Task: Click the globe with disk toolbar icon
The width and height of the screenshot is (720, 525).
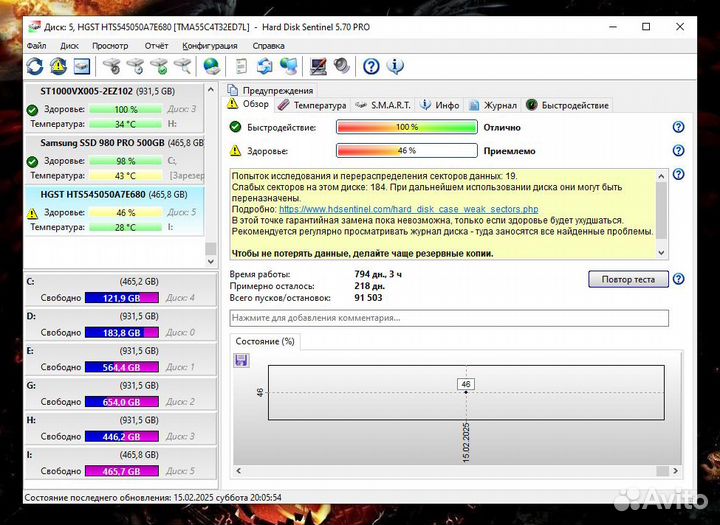Action: coord(211,67)
